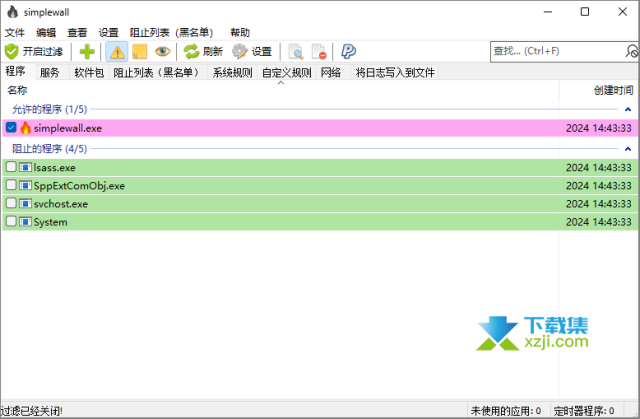Collapse the 允许的程序 group chevron
The height and width of the screenshot is (419, 640).
[x=628, y=109]
